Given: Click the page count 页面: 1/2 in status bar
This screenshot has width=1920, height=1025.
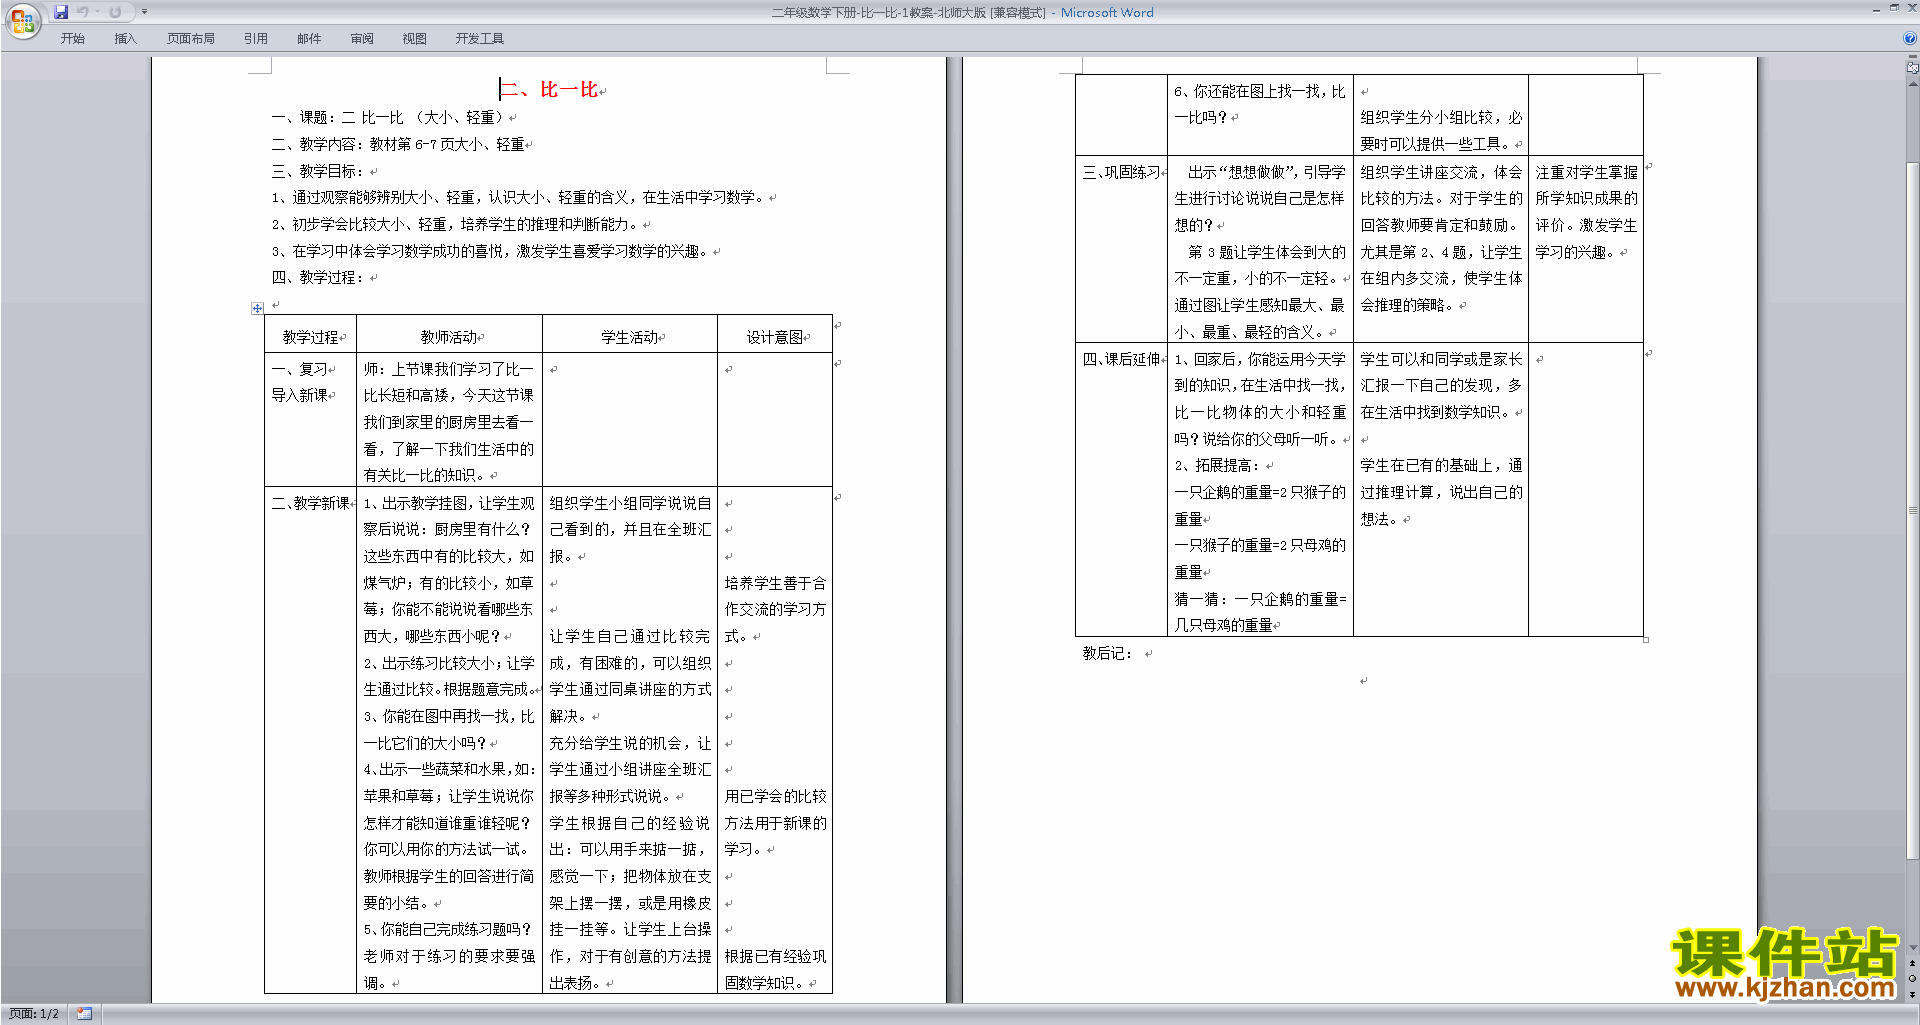Looking at the screenshot, I should click(x=34, y=1014).
